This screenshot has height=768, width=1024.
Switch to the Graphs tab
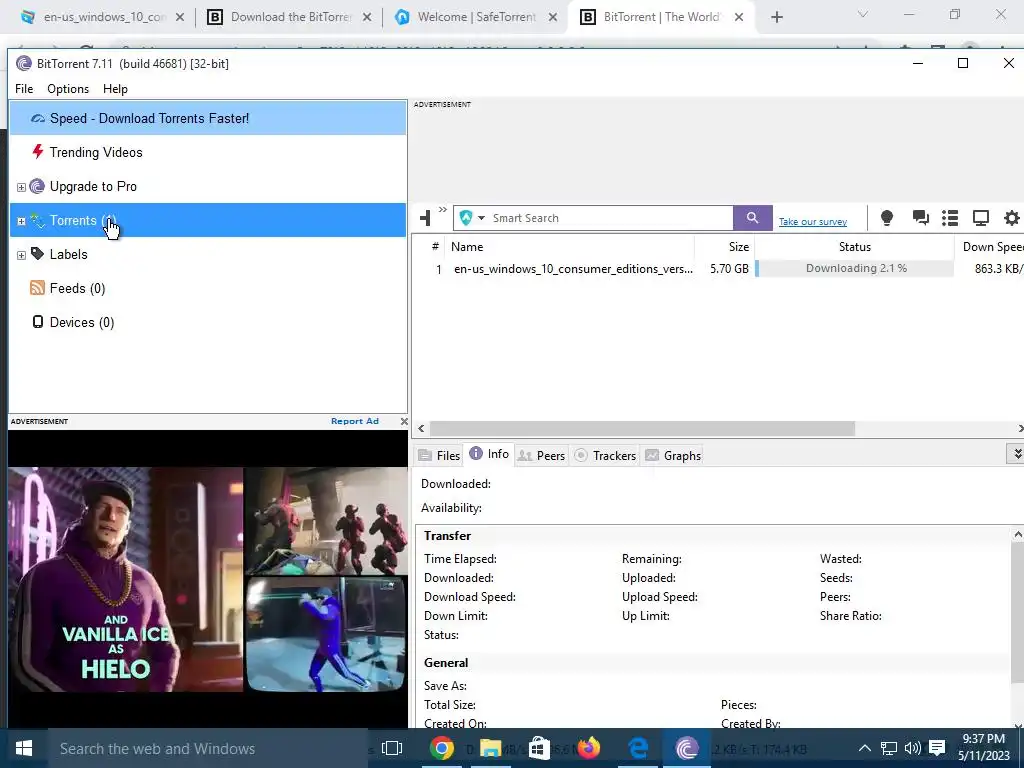[x=673, y=455]
